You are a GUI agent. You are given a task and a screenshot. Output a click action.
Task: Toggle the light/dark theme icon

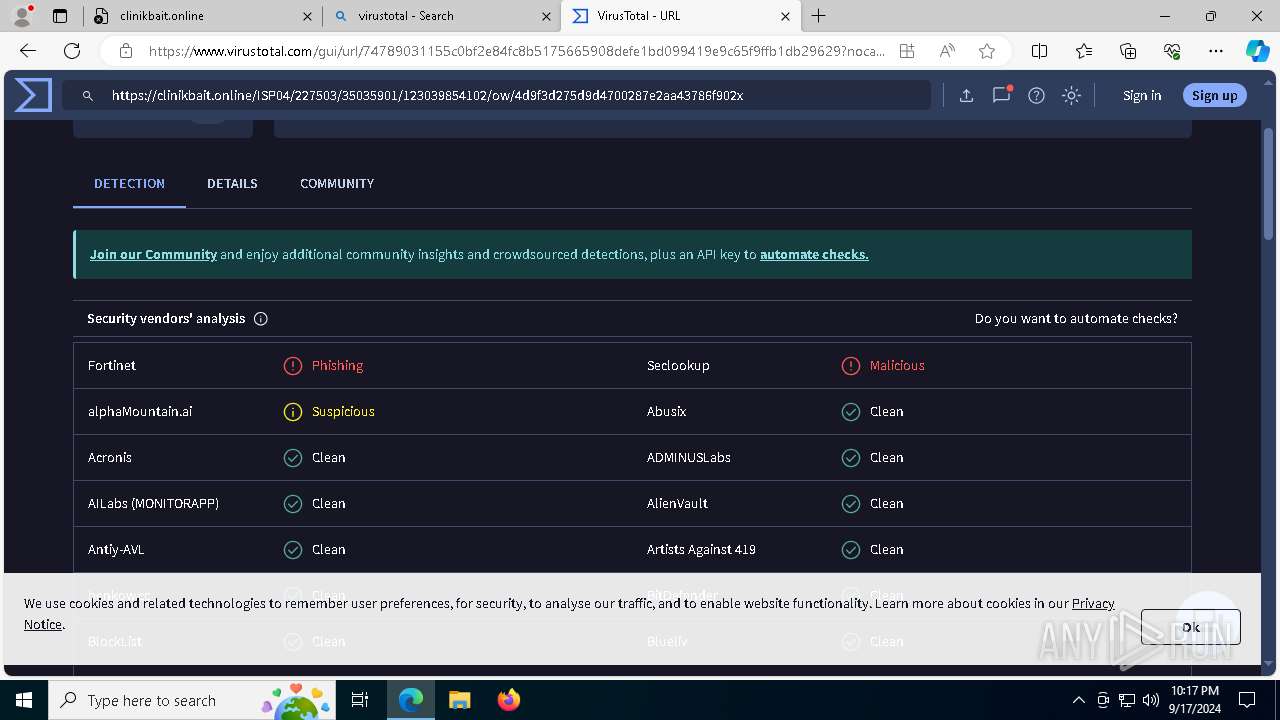pyautogui.click(x=1071, y=95)
